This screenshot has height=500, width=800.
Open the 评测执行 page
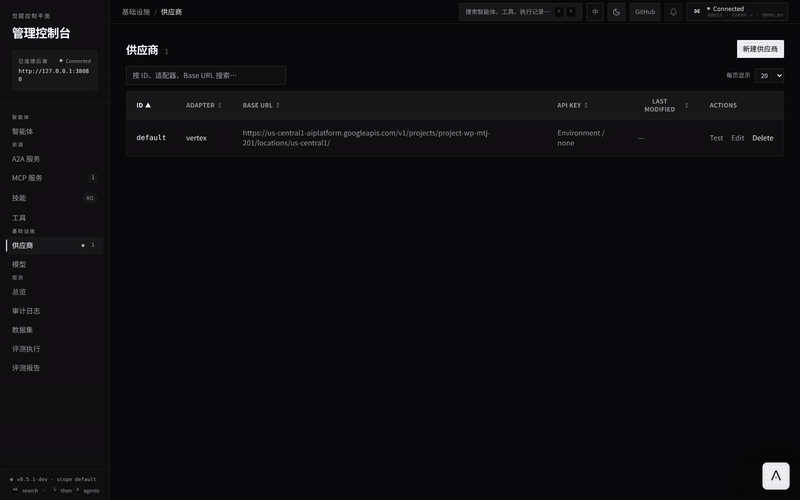pos(26,348)
